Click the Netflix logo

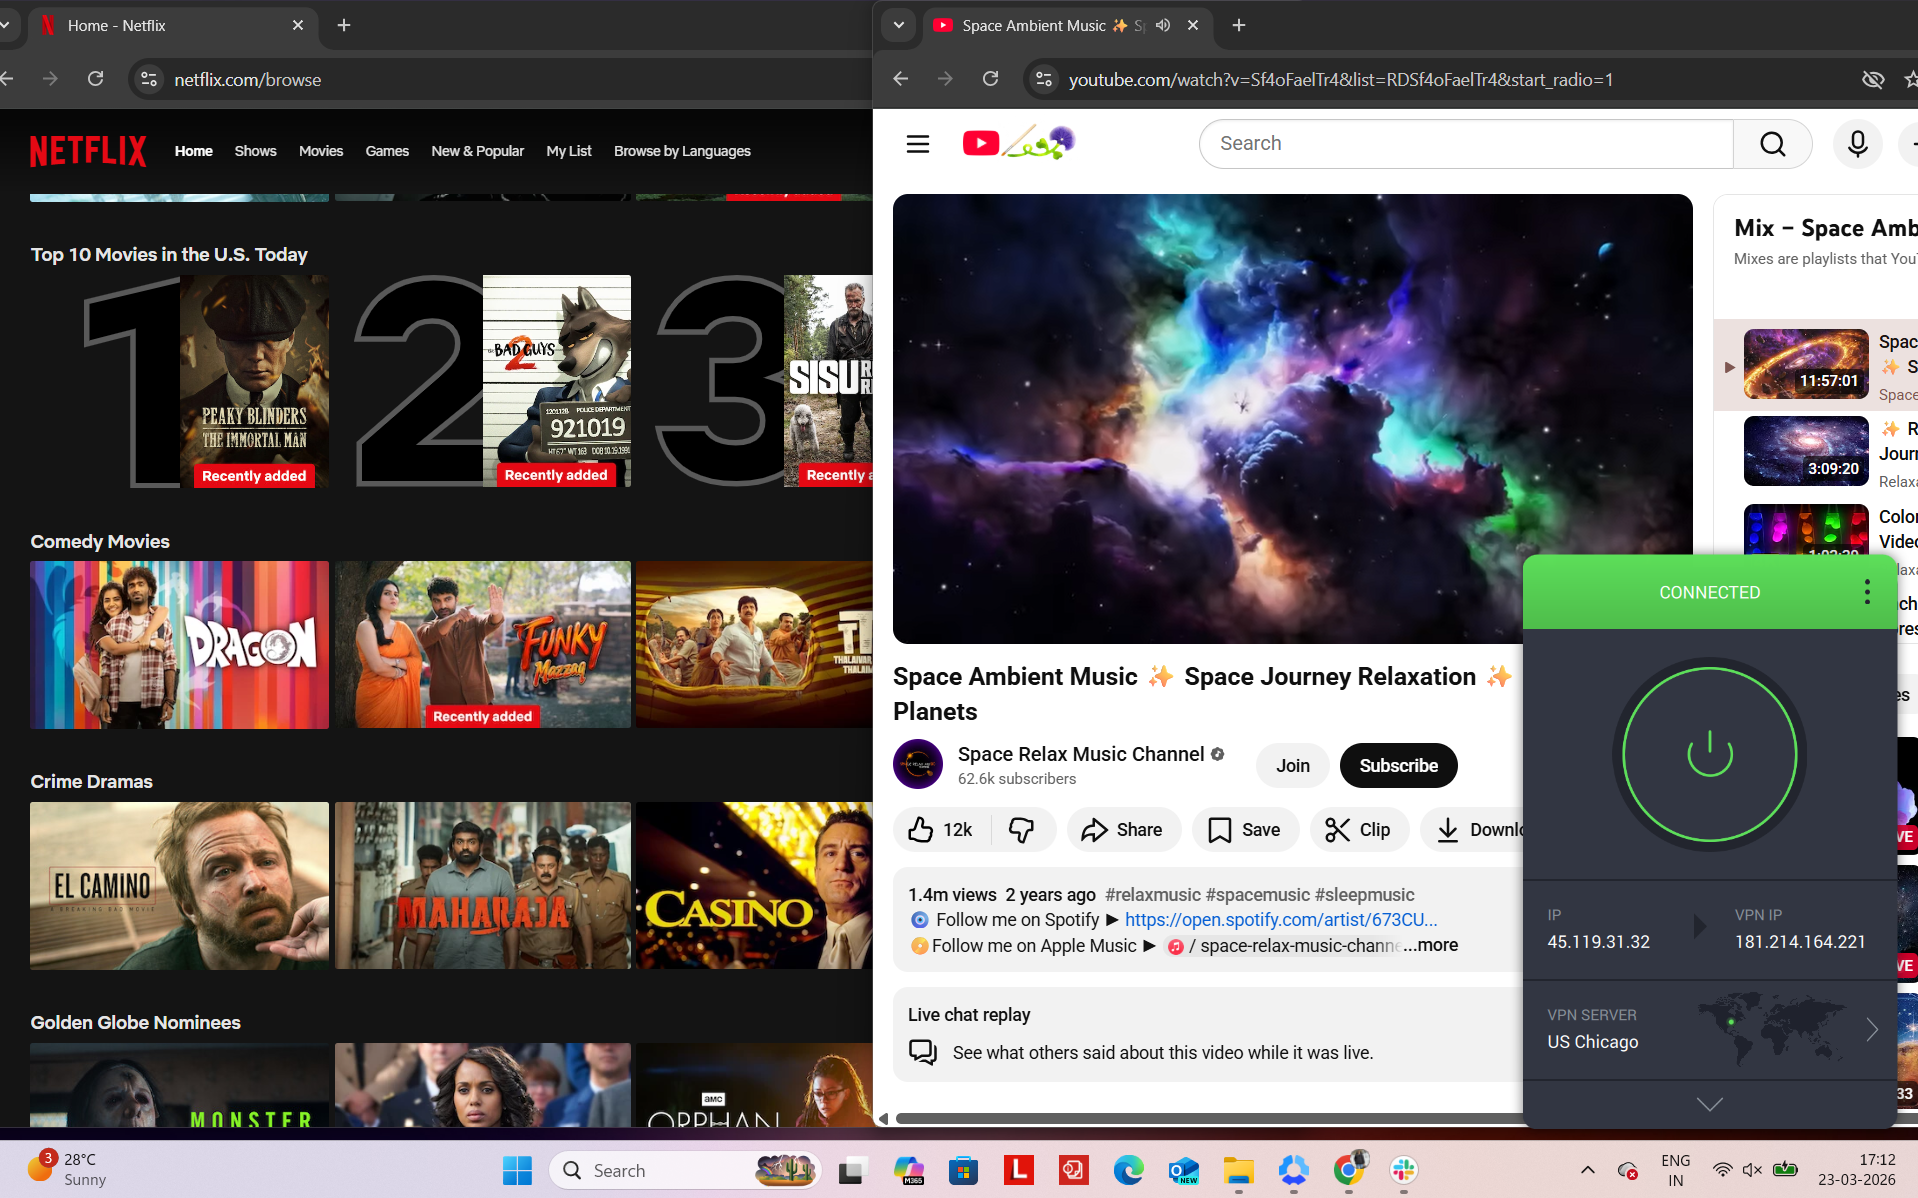click(88, 151)
